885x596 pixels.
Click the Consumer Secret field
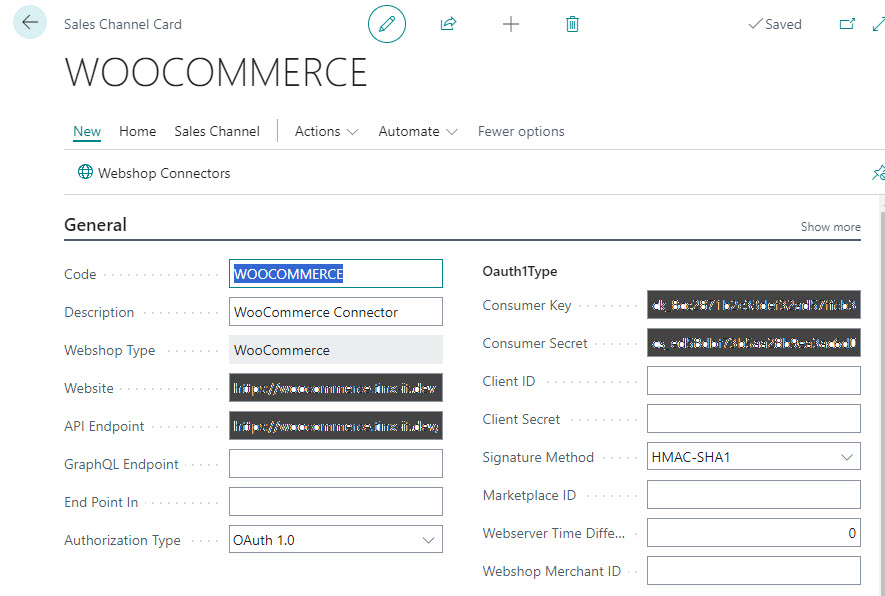(x=753, y=343)
